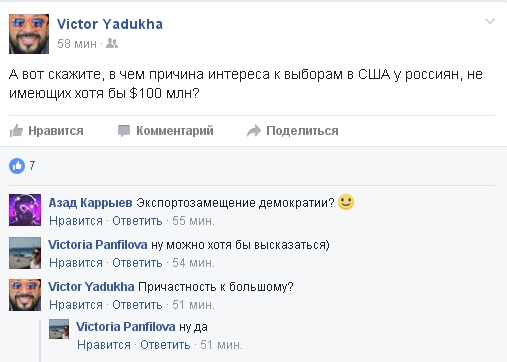This screenshot has height=362, width=507.
Task: Open Victor Yadukha profile from post header
Action: [x=110, y=24]
